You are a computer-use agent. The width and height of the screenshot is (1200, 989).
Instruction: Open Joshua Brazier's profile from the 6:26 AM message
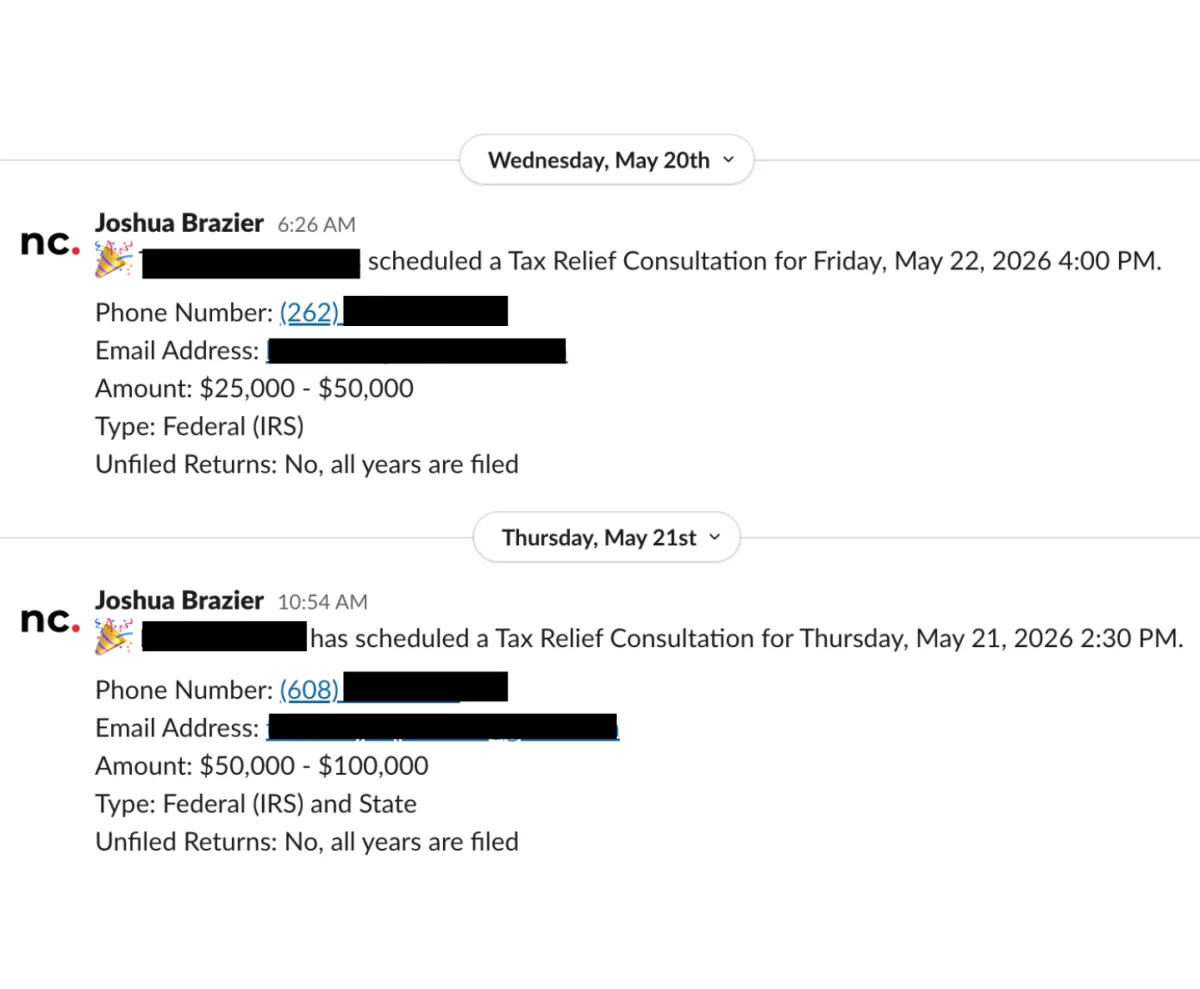(x=179, y=223)
